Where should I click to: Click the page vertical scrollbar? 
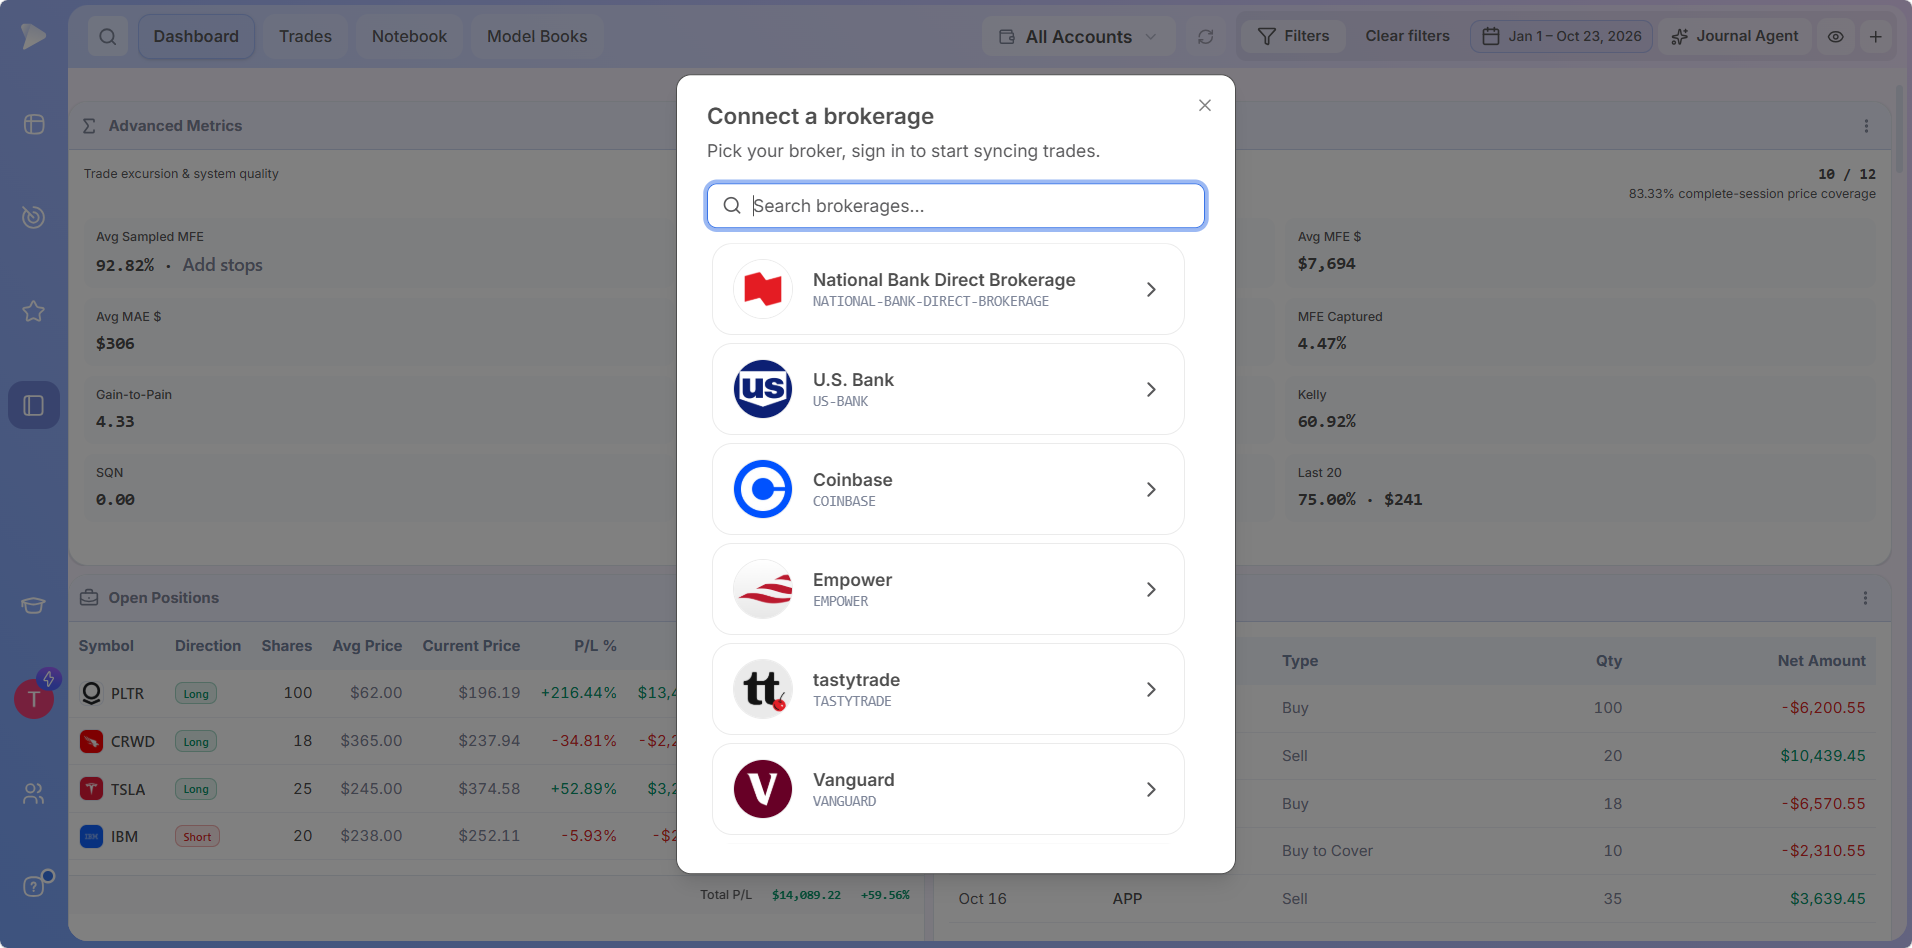click(x=1899, y=130)
